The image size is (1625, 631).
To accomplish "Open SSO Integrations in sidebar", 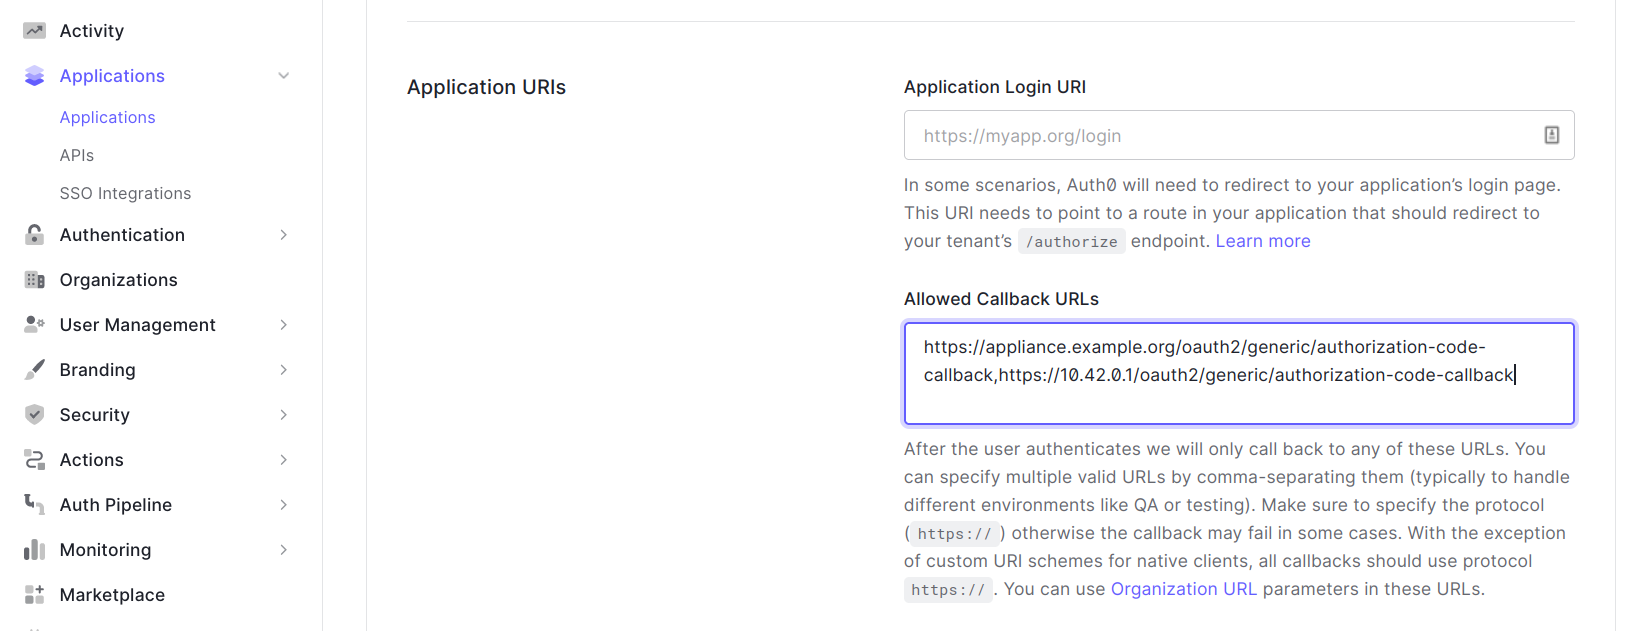I will (x=125, y=193).
